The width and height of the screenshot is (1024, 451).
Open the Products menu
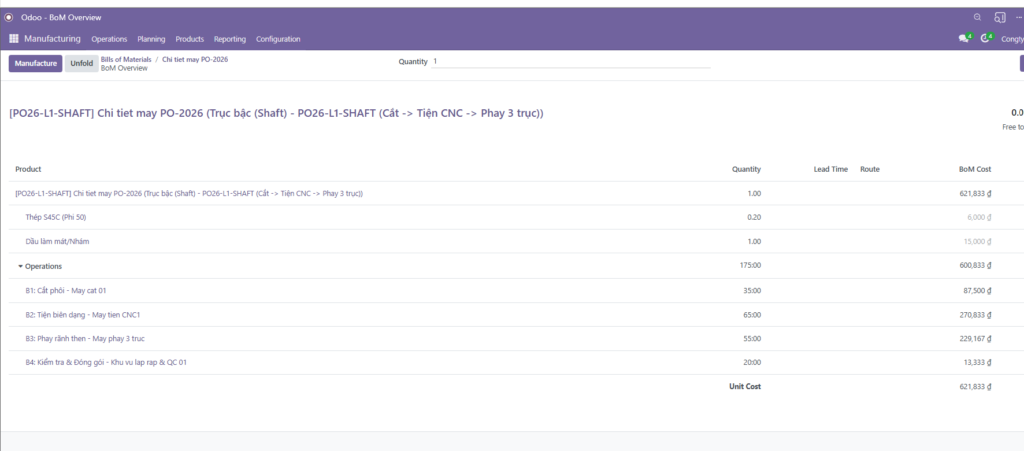190,39
